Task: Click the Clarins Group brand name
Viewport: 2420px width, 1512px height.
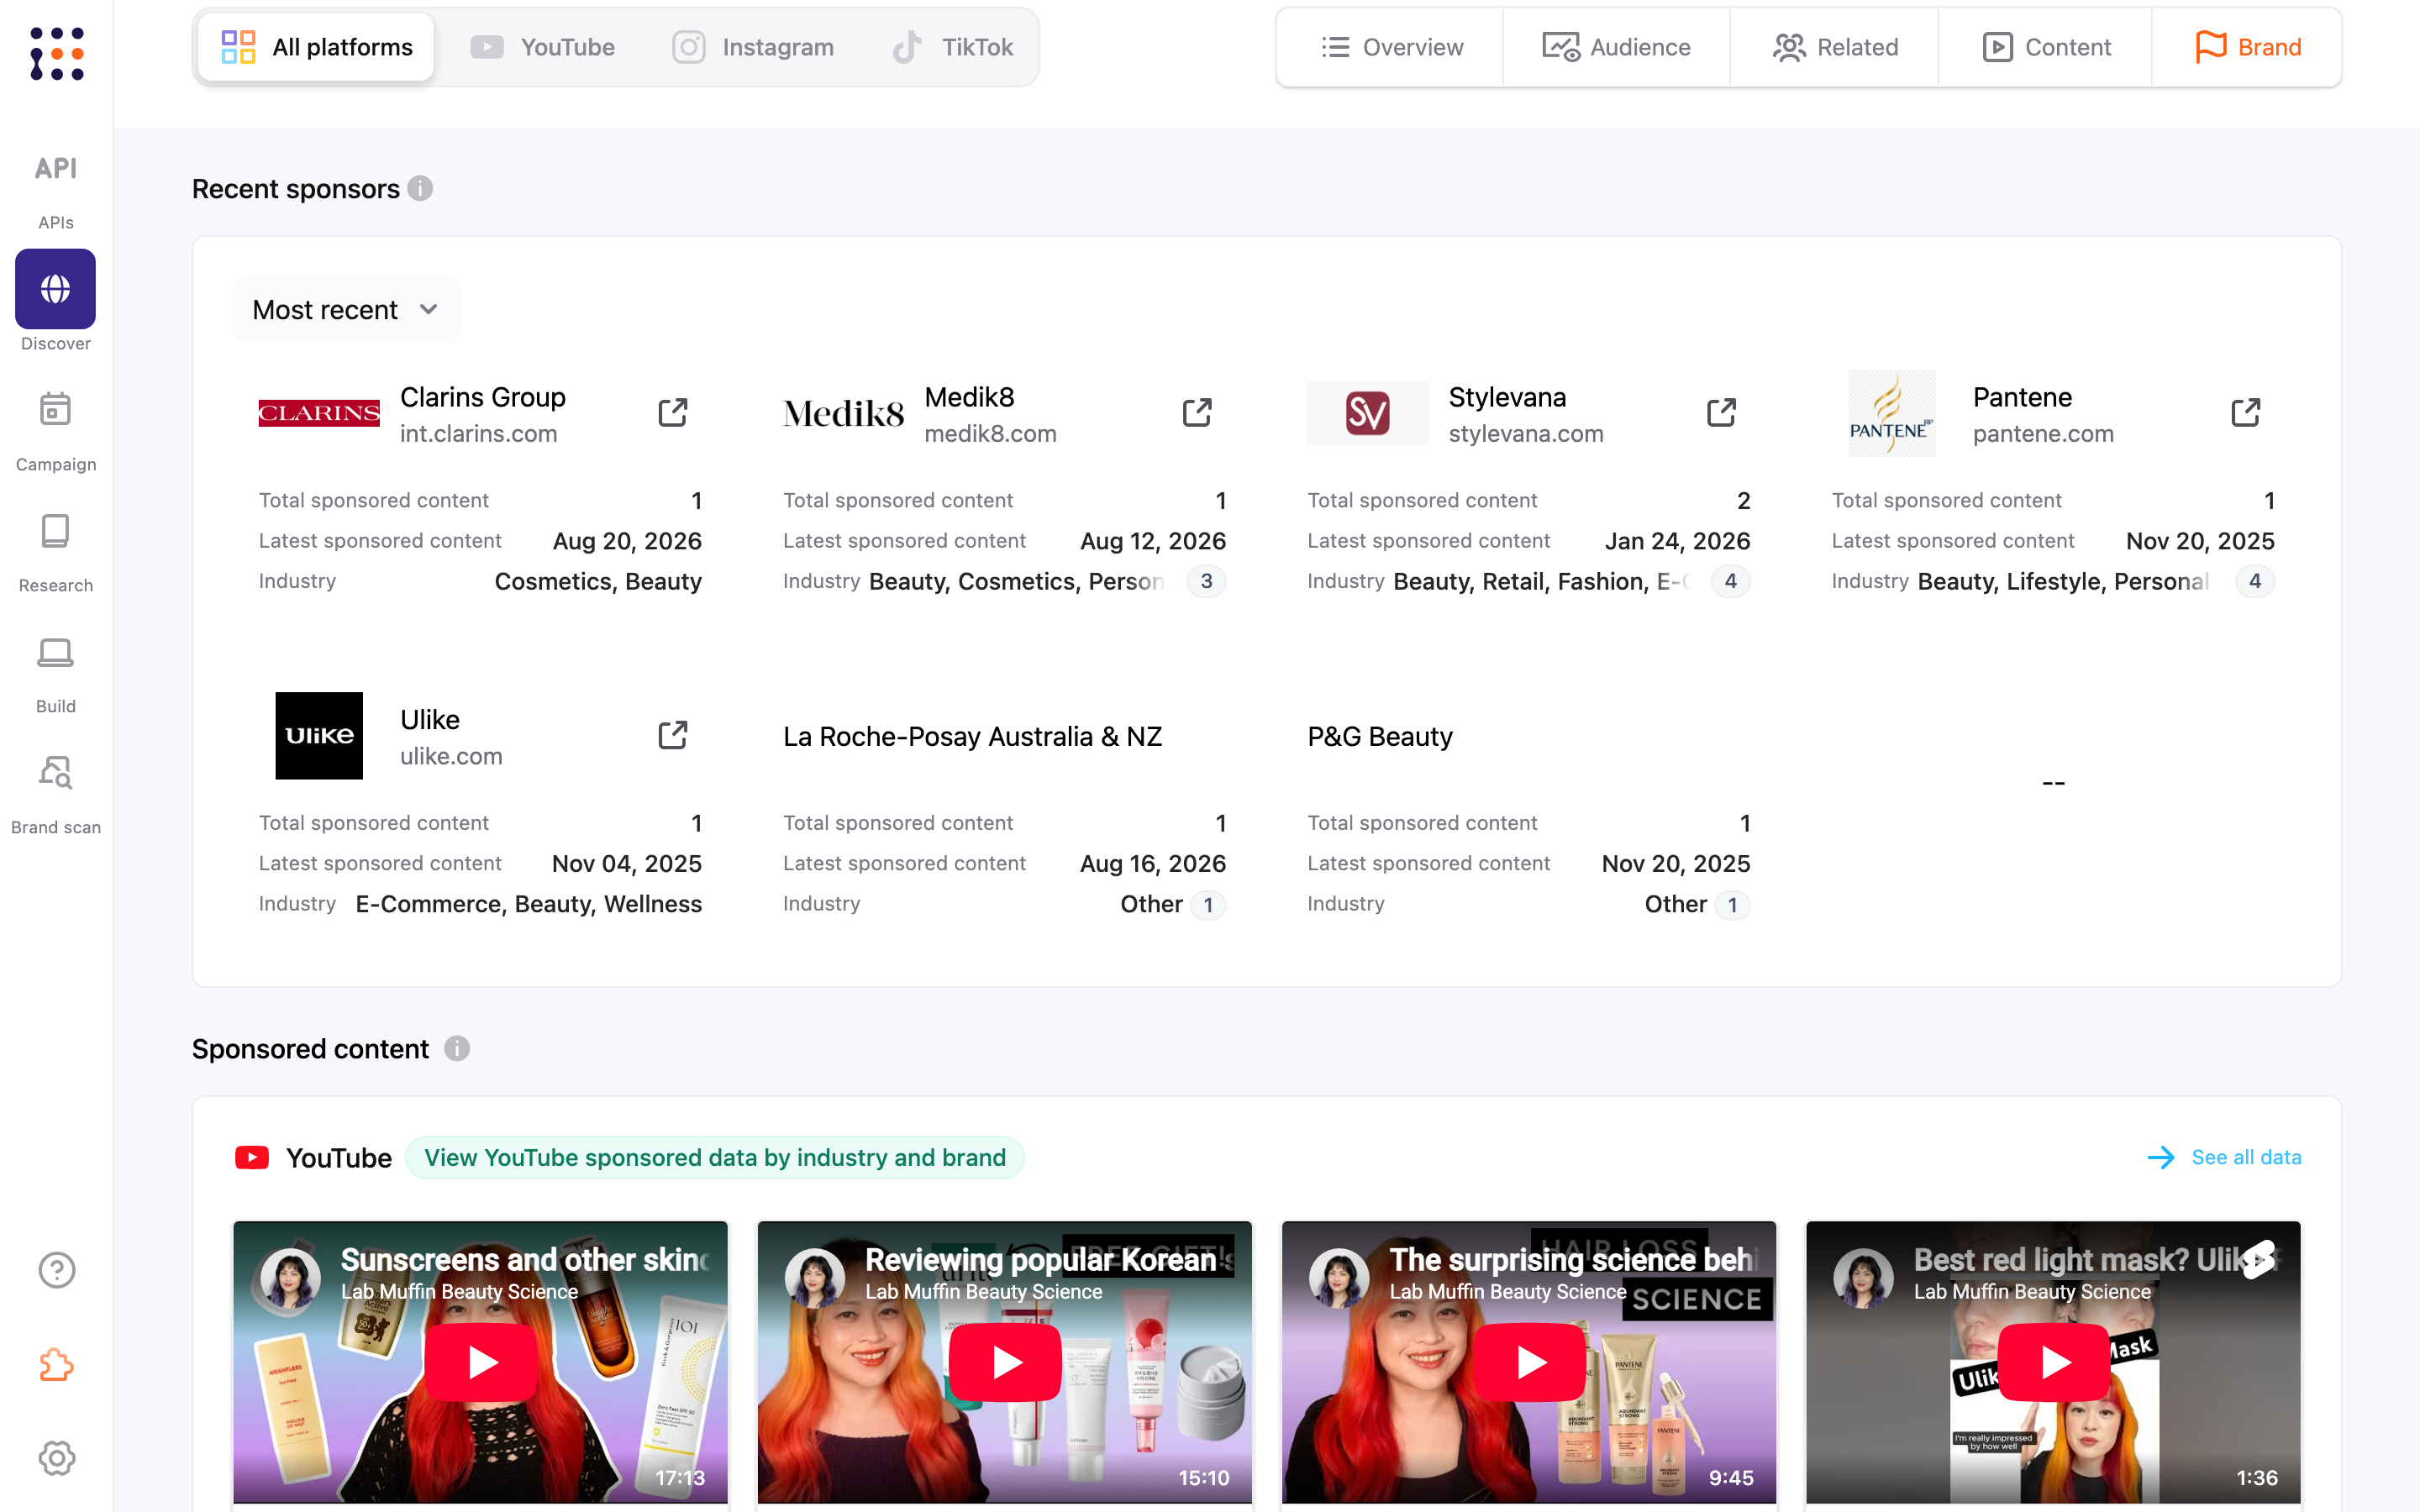Action: click(x=483, y=397)
